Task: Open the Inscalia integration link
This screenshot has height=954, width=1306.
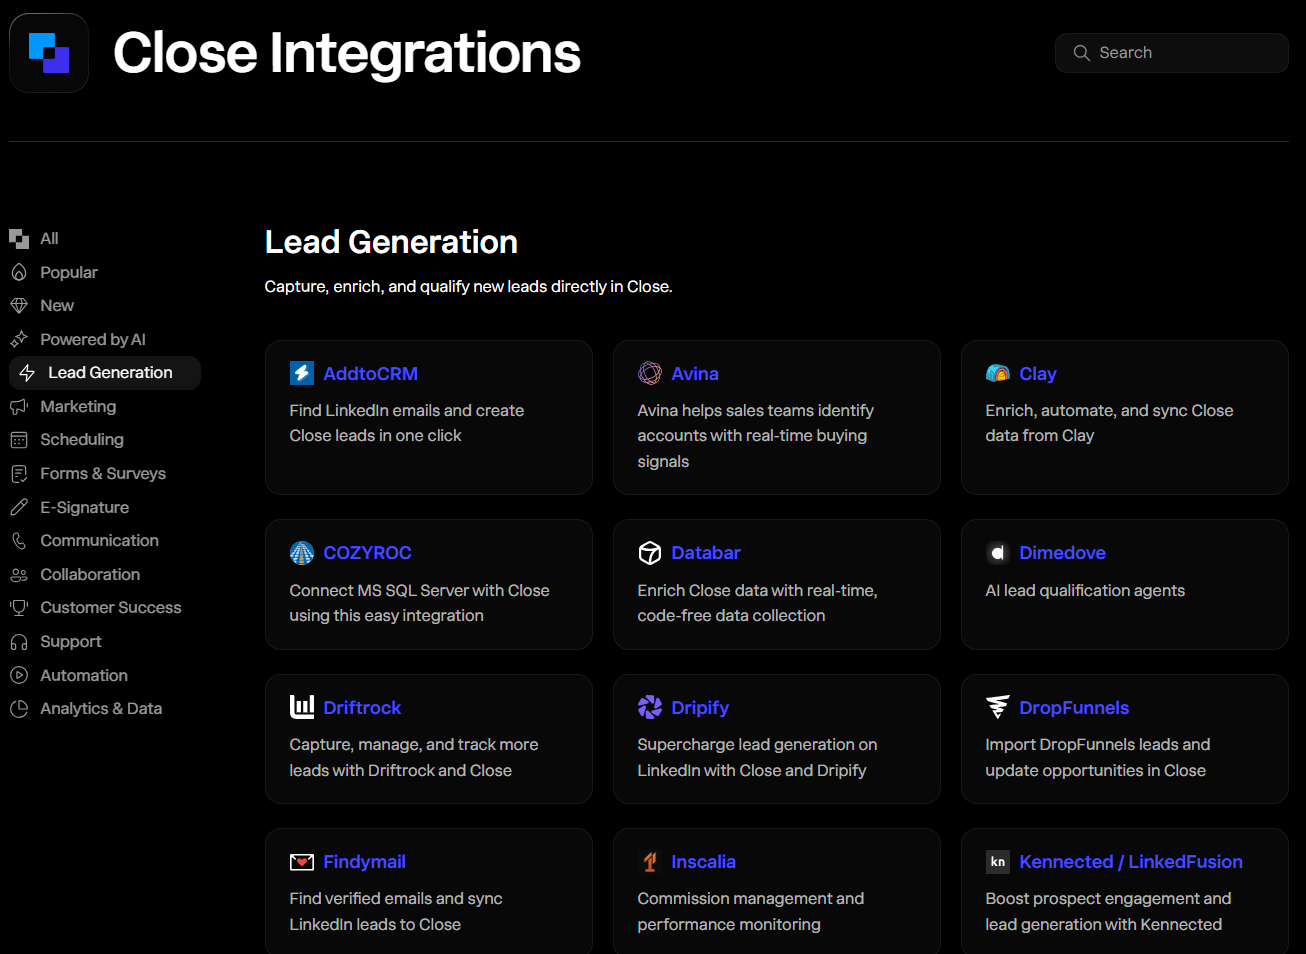Action: pyautogui.click(x=703, y=862)
